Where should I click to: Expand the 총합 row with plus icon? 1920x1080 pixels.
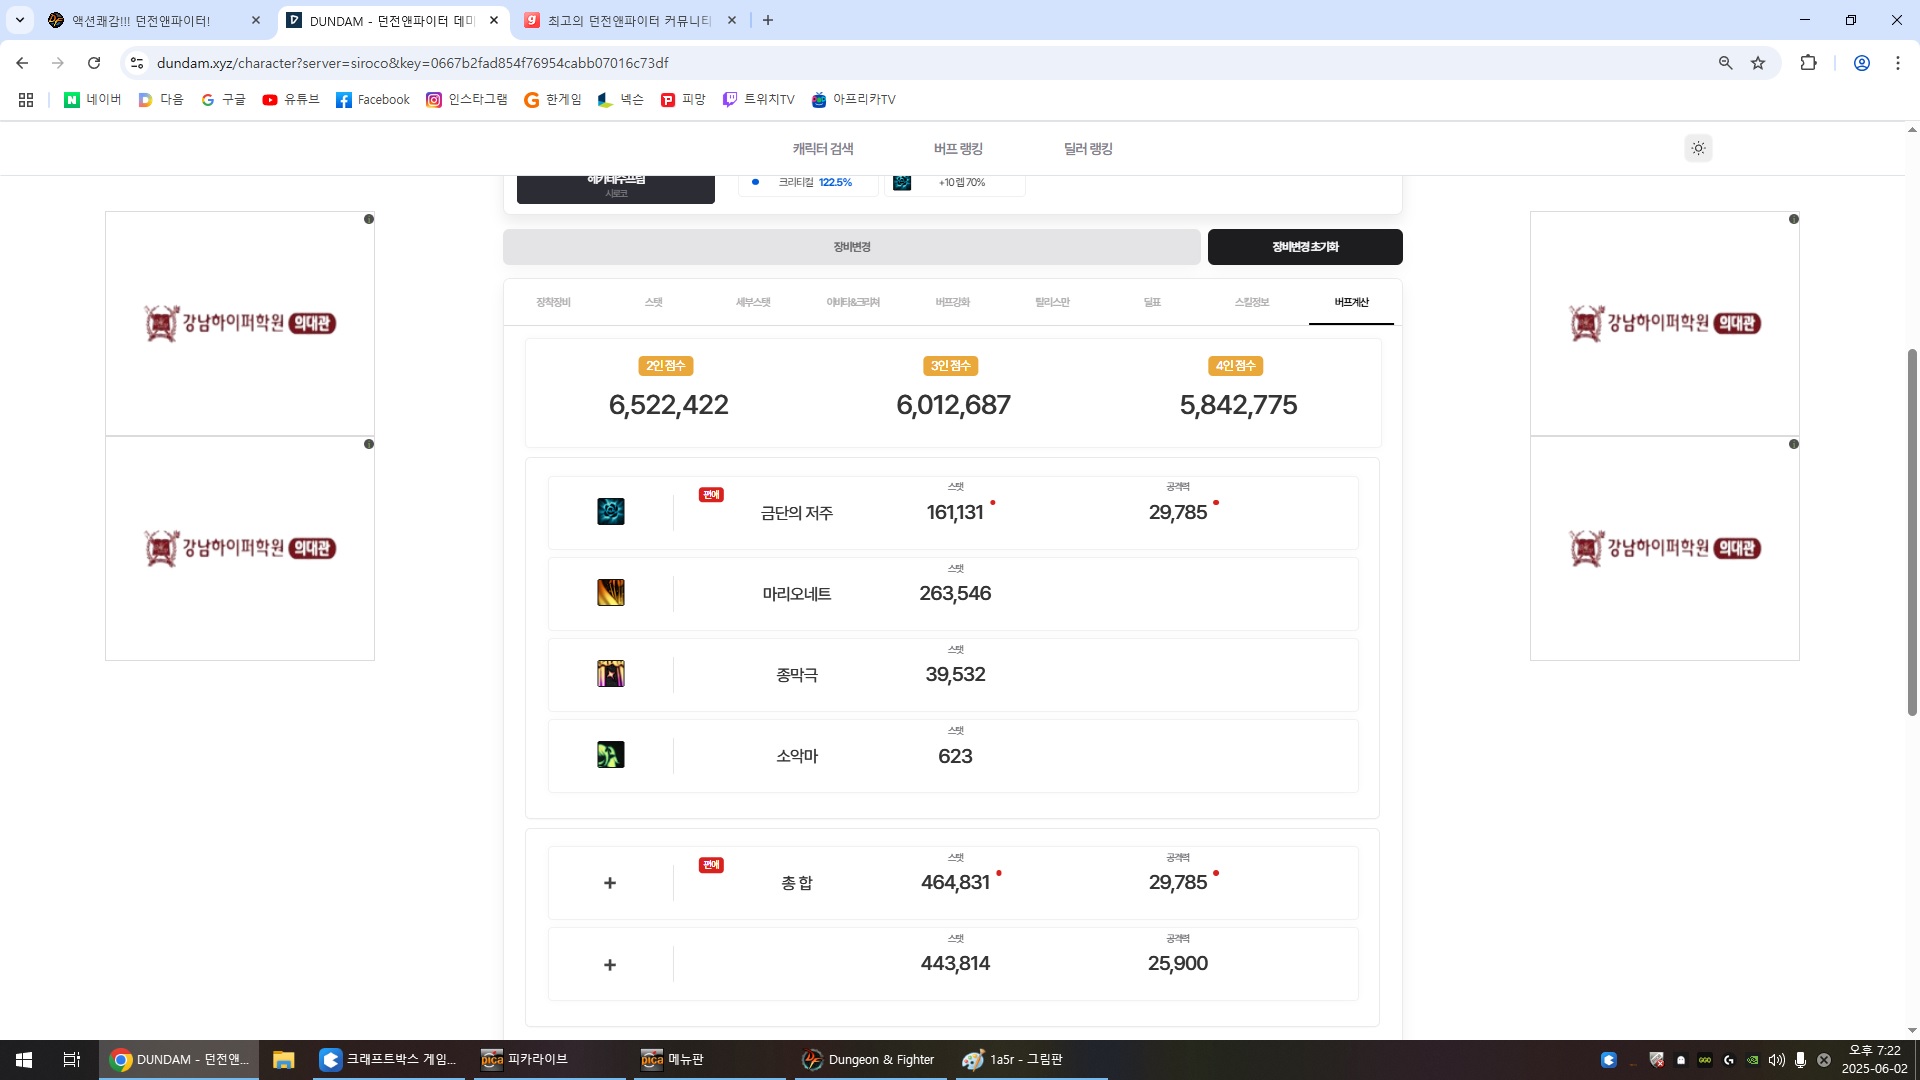pyautogui.click(x=610, y=883)
